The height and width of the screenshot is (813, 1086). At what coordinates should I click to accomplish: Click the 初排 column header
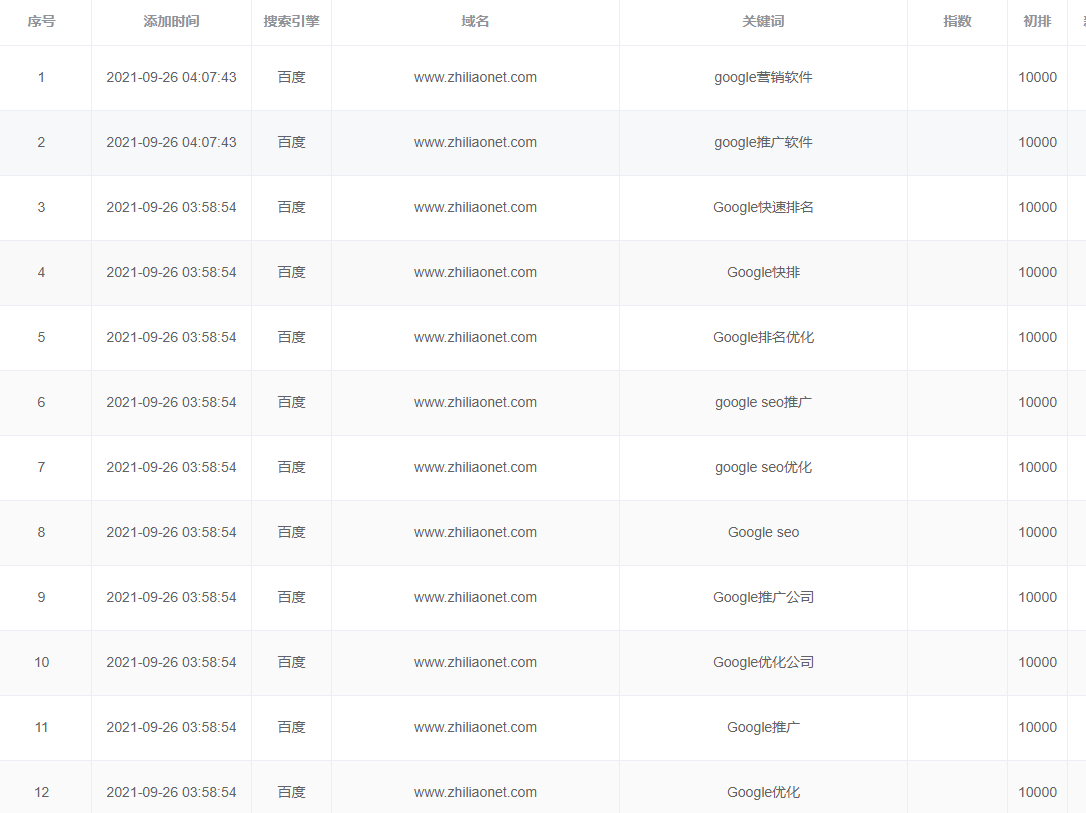(1037, 21)
